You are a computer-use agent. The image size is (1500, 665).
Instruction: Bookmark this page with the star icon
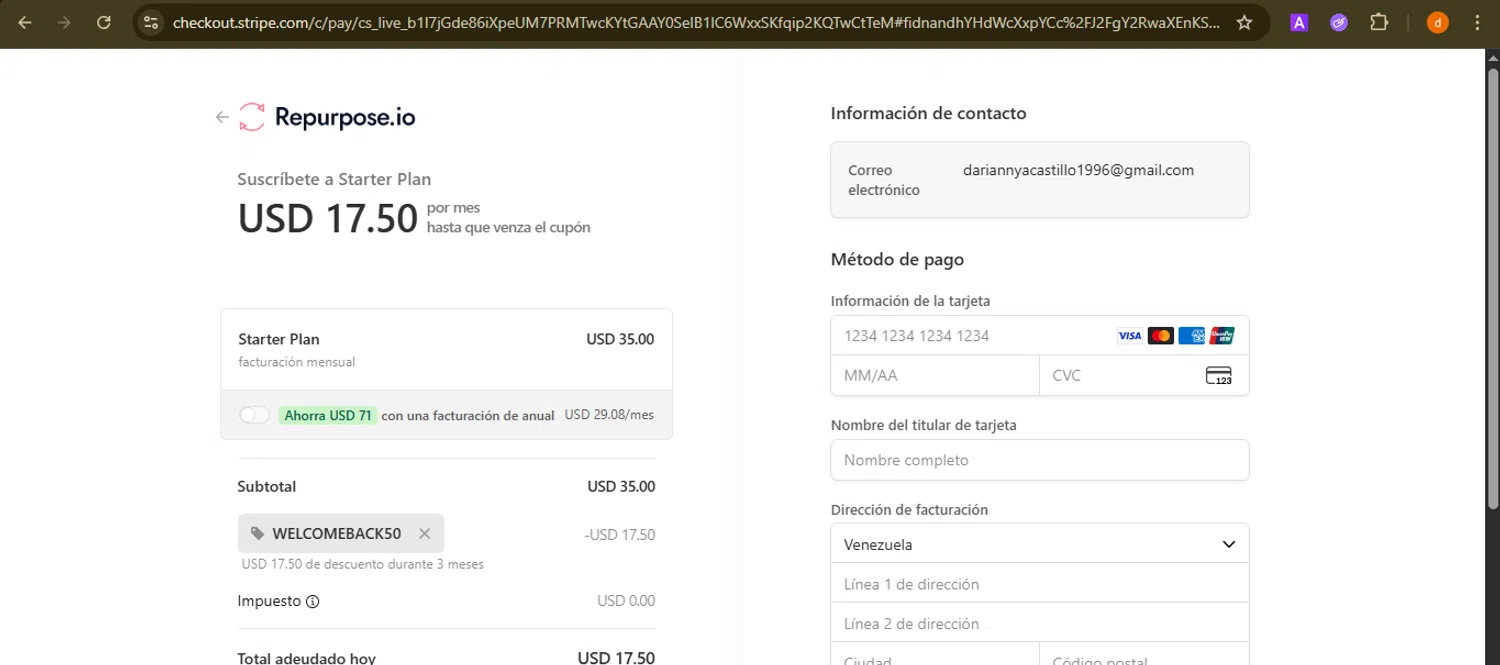[x=1244, y=22]
